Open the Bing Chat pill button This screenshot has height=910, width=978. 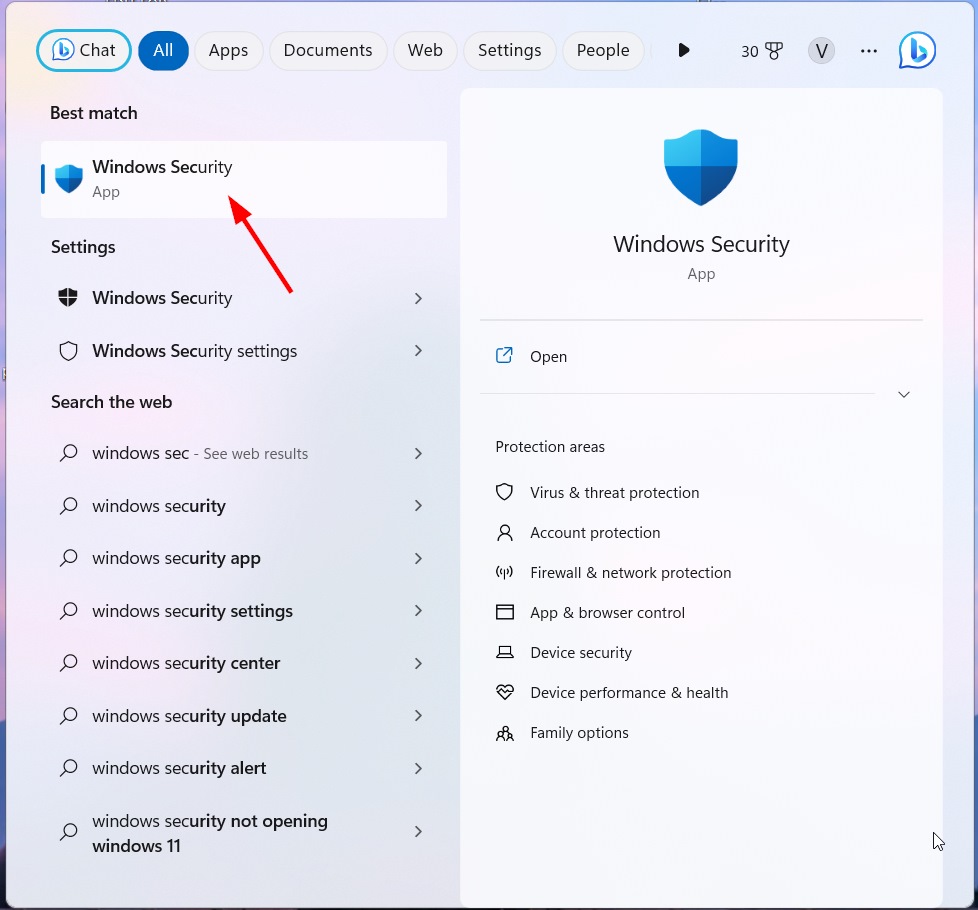(x=84, y=51)
